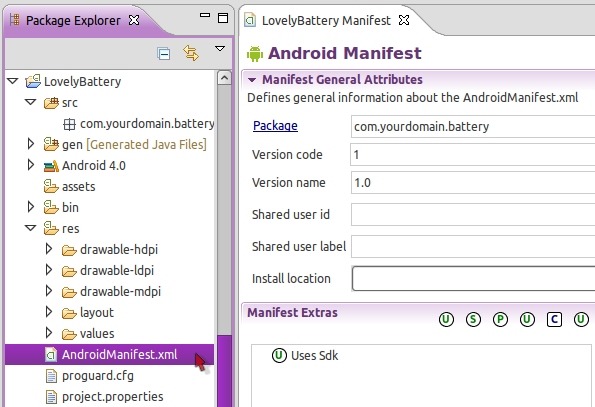Image resolution: width=595 pixels, height=407 pixels.
Task: Click the res folder icon
Action: (x=51, y=228)
